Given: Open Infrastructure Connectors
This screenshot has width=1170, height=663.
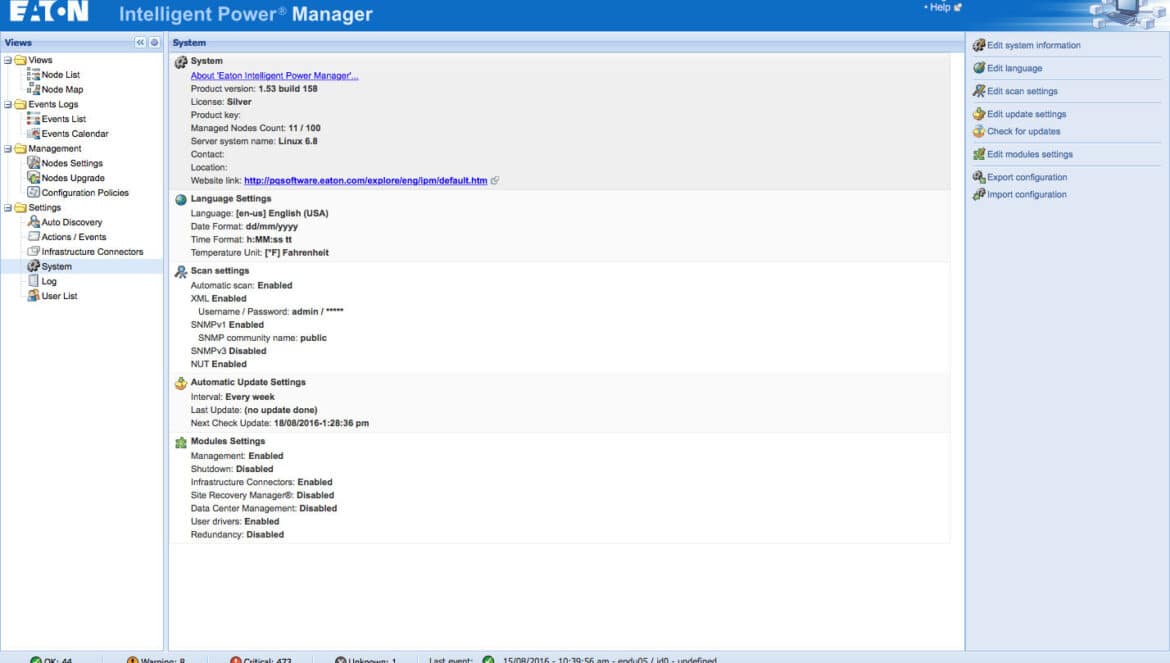Looking at the screenshot, I should (93, 252).
